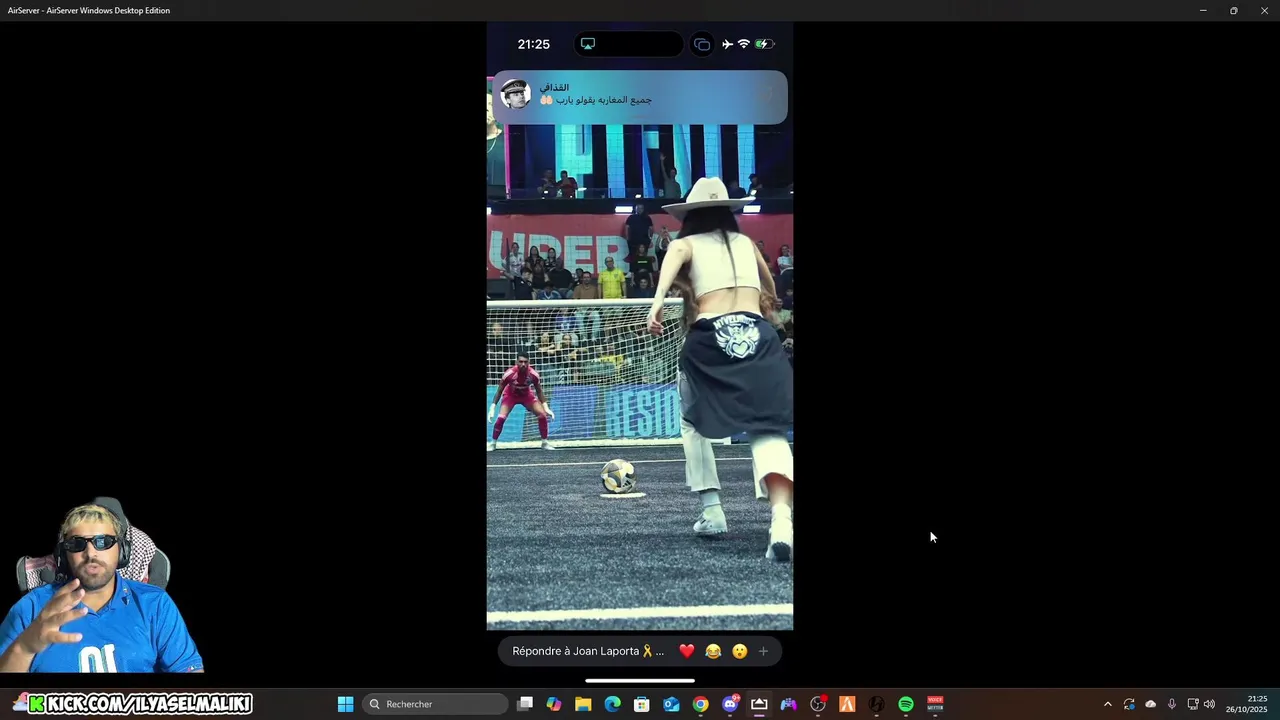Image resolution: width=1280 pixels, height=720 pixels.
Task: Tap the laughing reaction emoji
Action: (x=713, y=651)
